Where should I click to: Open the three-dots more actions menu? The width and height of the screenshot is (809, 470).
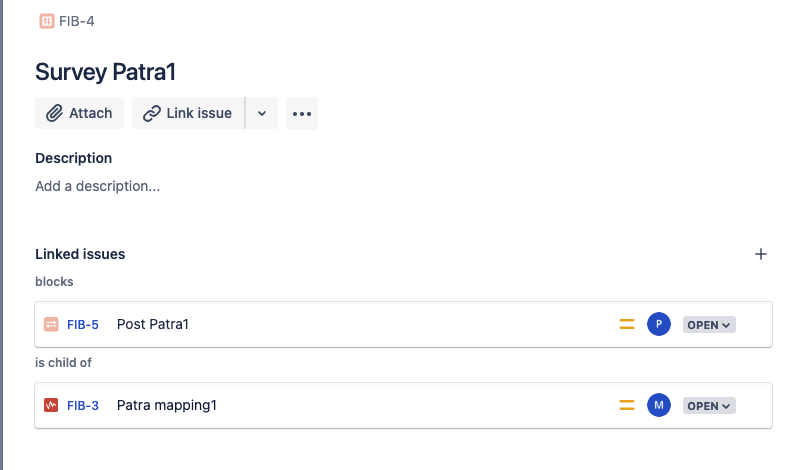coord(302,113)
